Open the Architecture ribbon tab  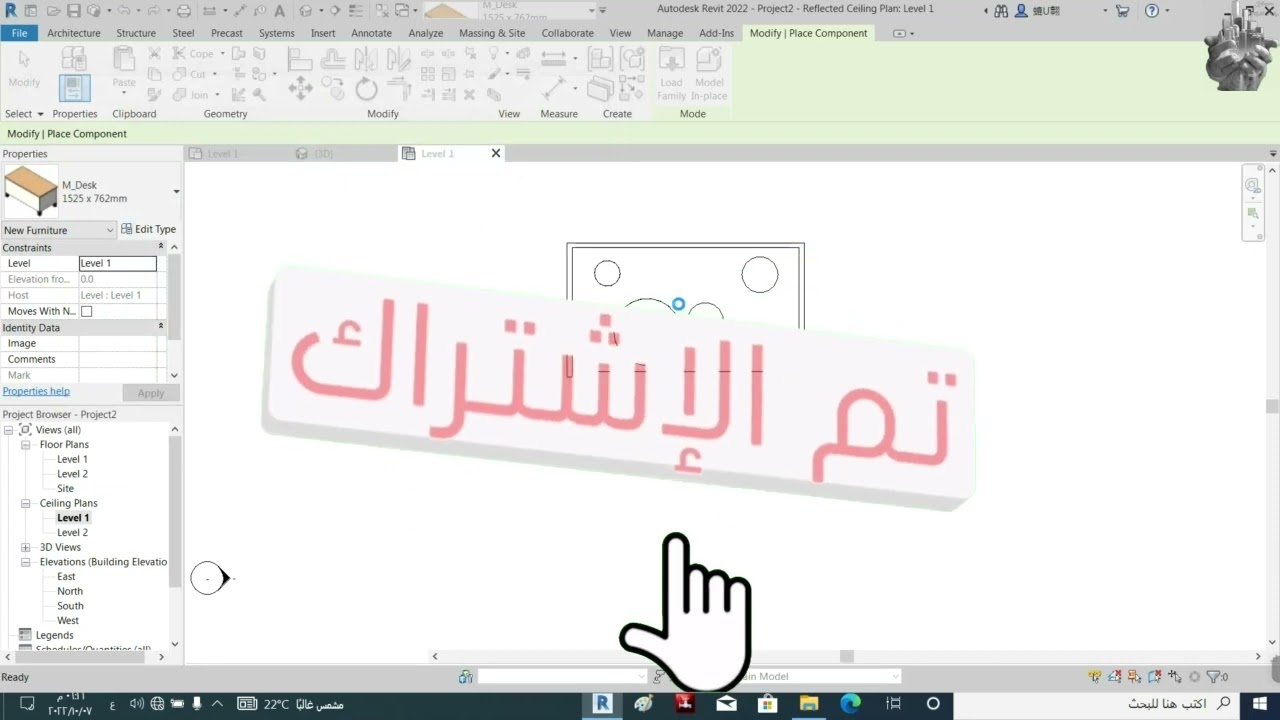(x=74, y=33)
